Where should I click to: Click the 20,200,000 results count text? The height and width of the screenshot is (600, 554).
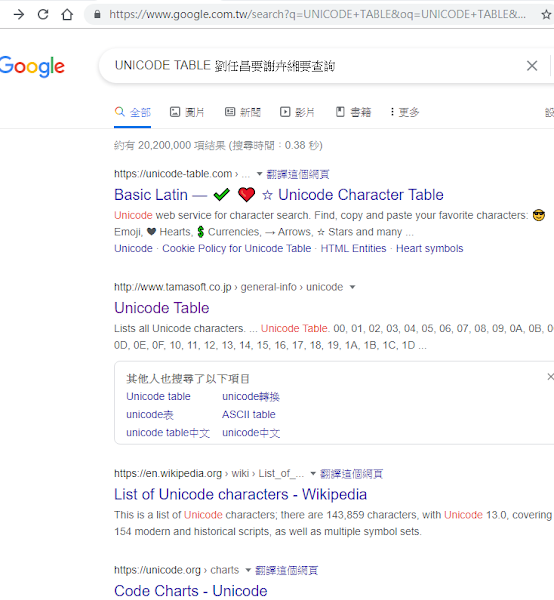click(x=218, y=145)
